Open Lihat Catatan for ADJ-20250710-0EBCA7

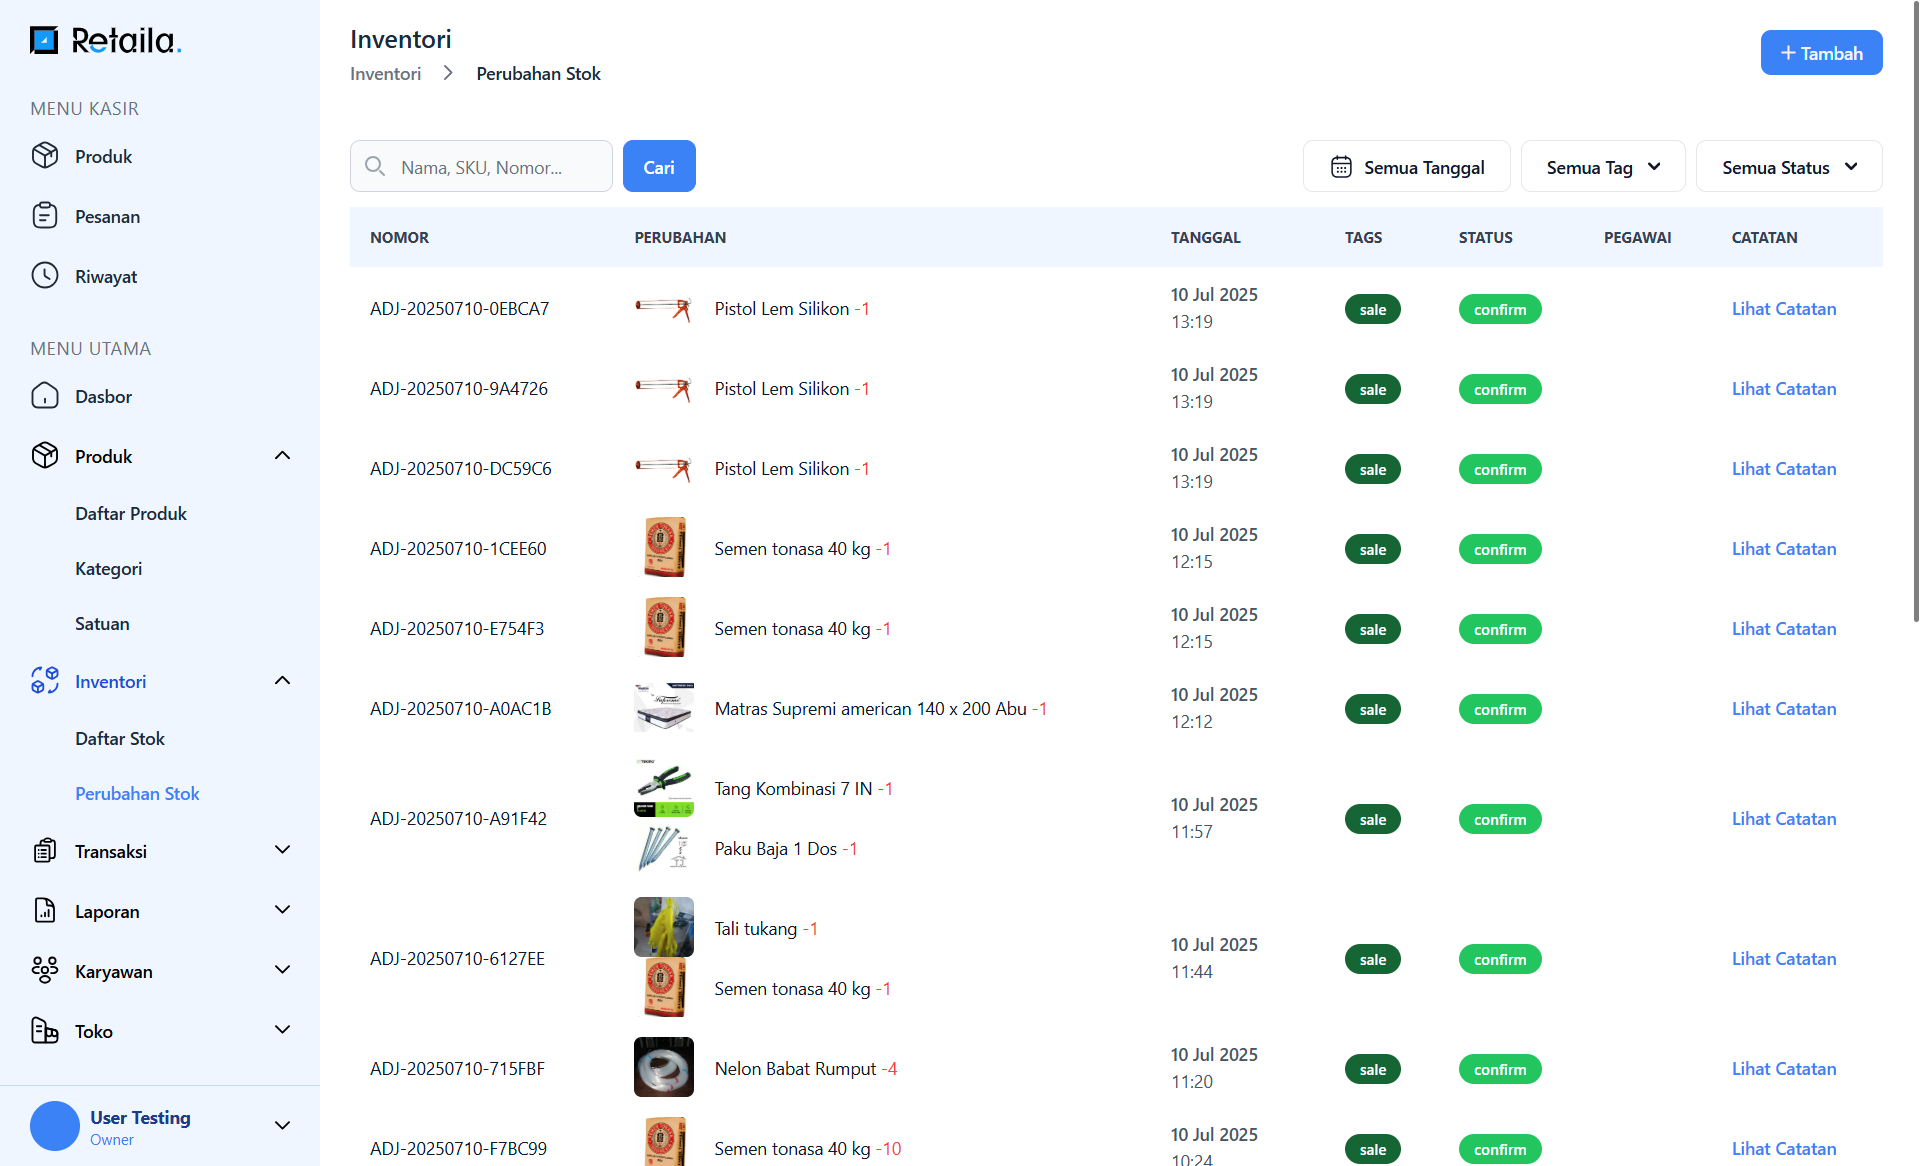[1783, 309]
